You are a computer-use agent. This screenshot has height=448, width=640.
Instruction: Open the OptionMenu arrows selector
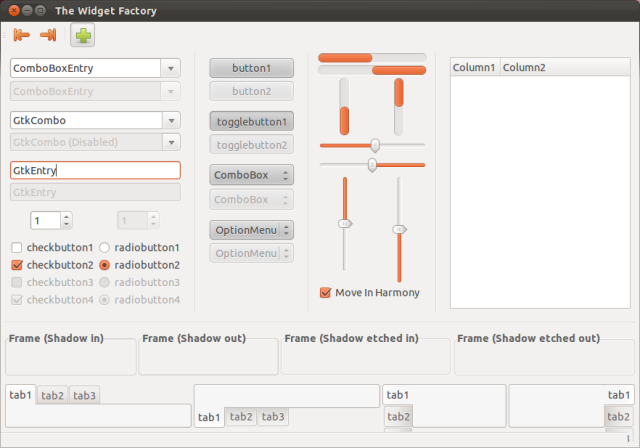pos(252,230)
